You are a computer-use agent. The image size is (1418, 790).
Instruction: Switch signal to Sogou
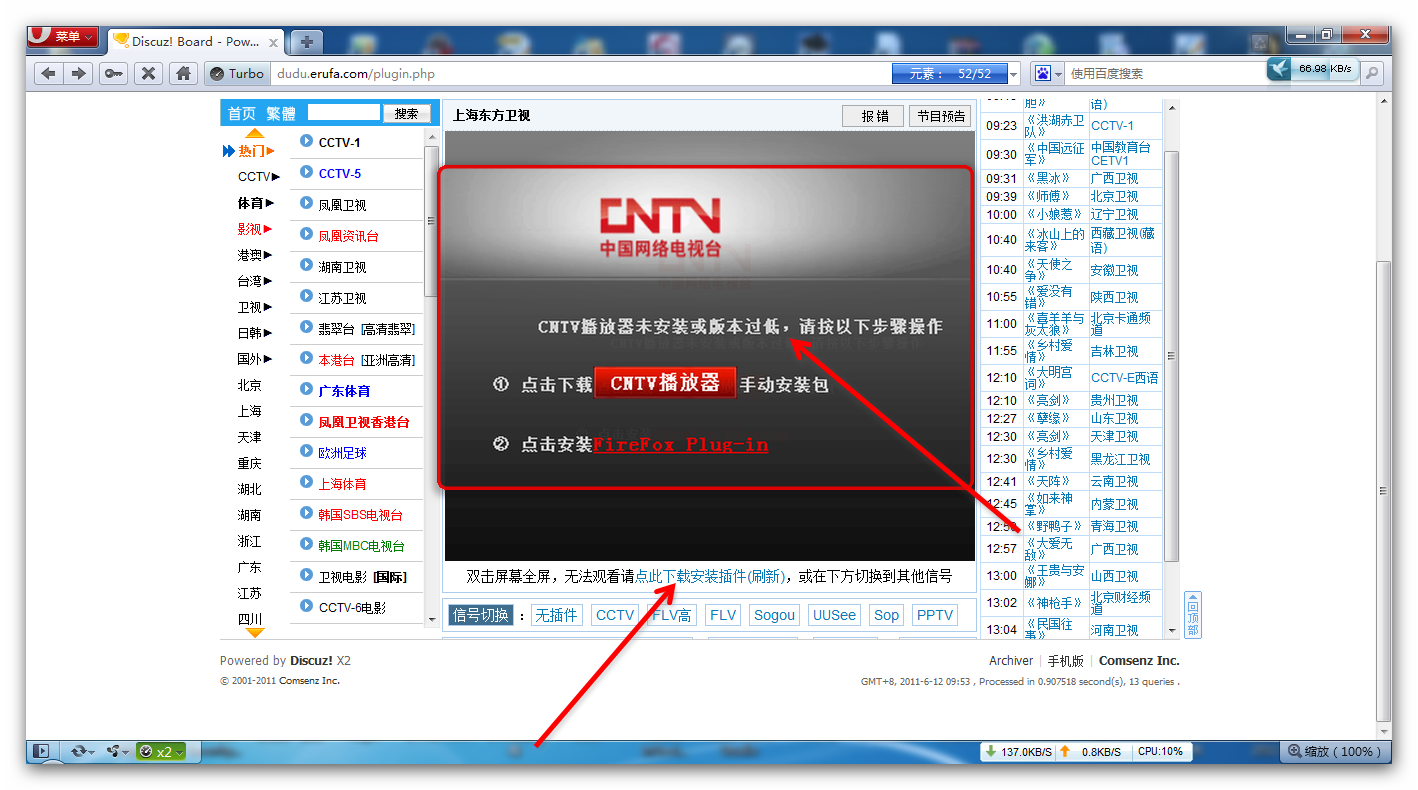pyautogui.click(x=774, y=615)
